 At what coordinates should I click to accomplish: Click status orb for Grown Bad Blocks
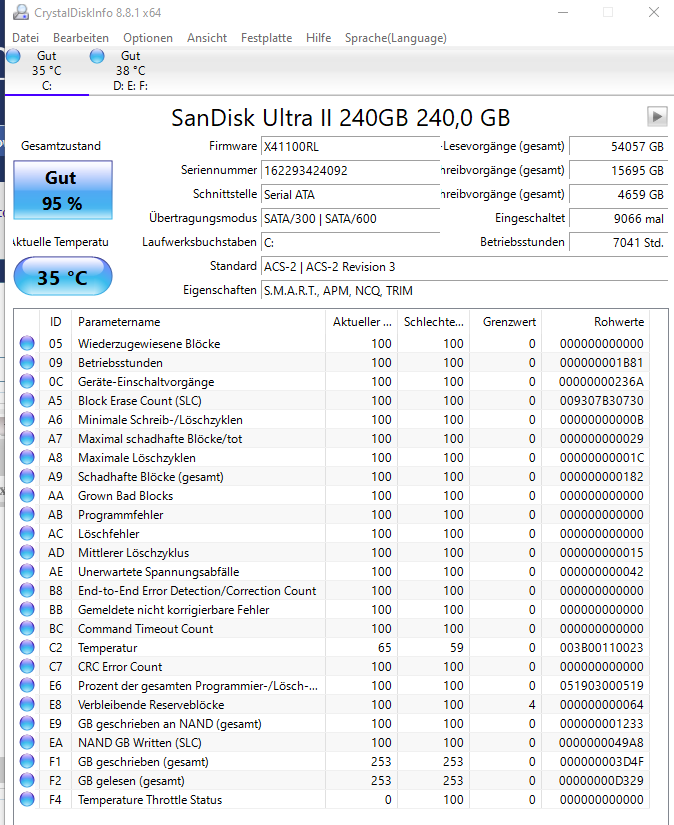27,495
